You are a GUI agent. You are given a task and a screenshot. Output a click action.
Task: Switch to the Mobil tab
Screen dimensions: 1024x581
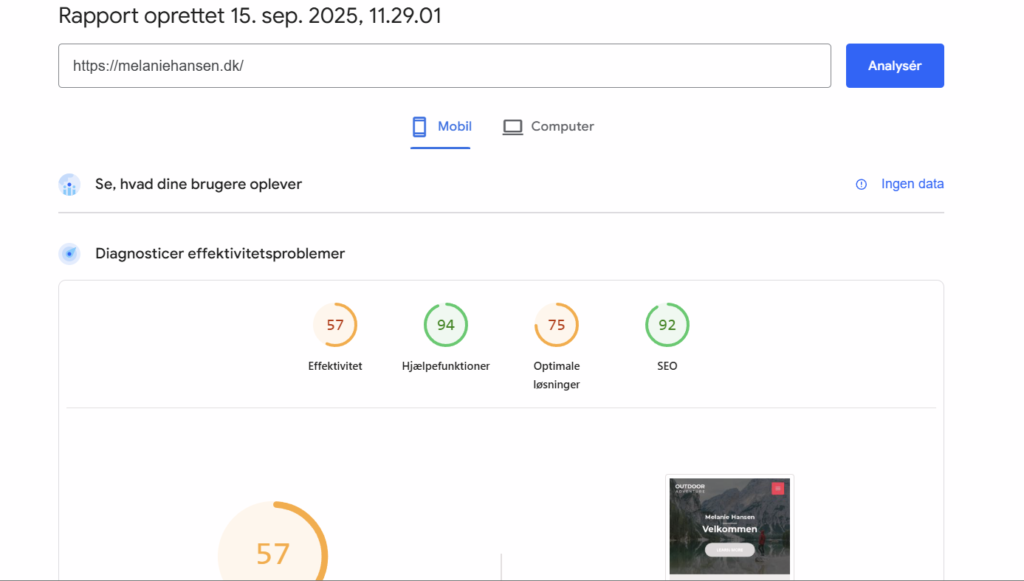point(441,127)
